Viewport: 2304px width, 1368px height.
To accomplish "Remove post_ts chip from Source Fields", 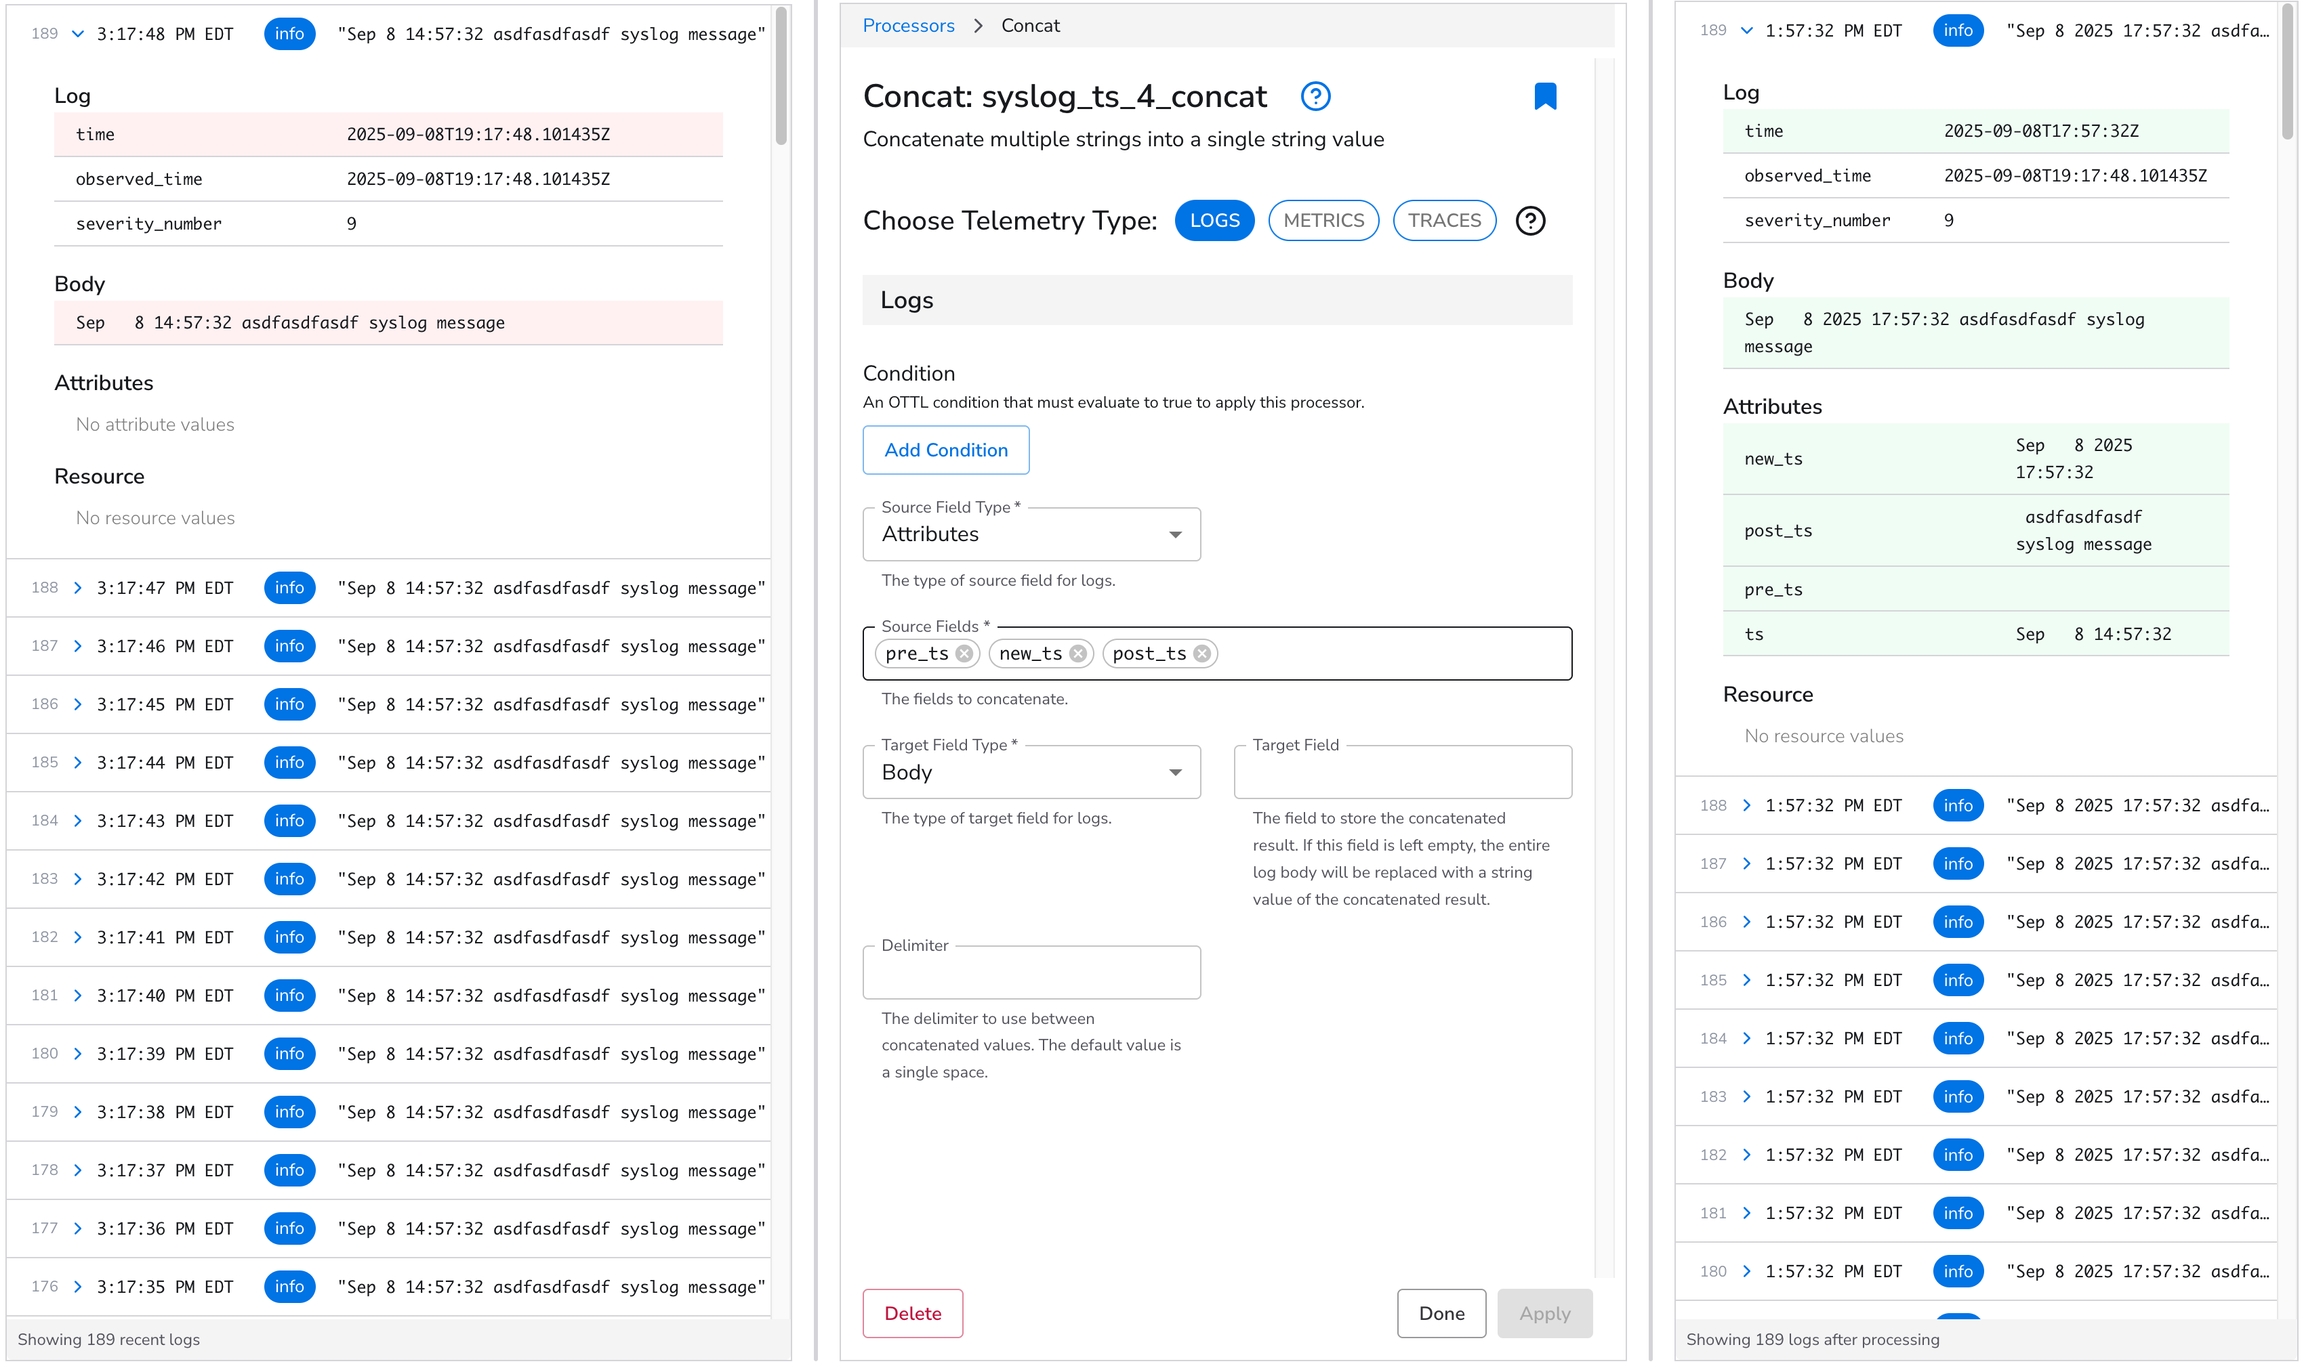I will [1202, 654].
